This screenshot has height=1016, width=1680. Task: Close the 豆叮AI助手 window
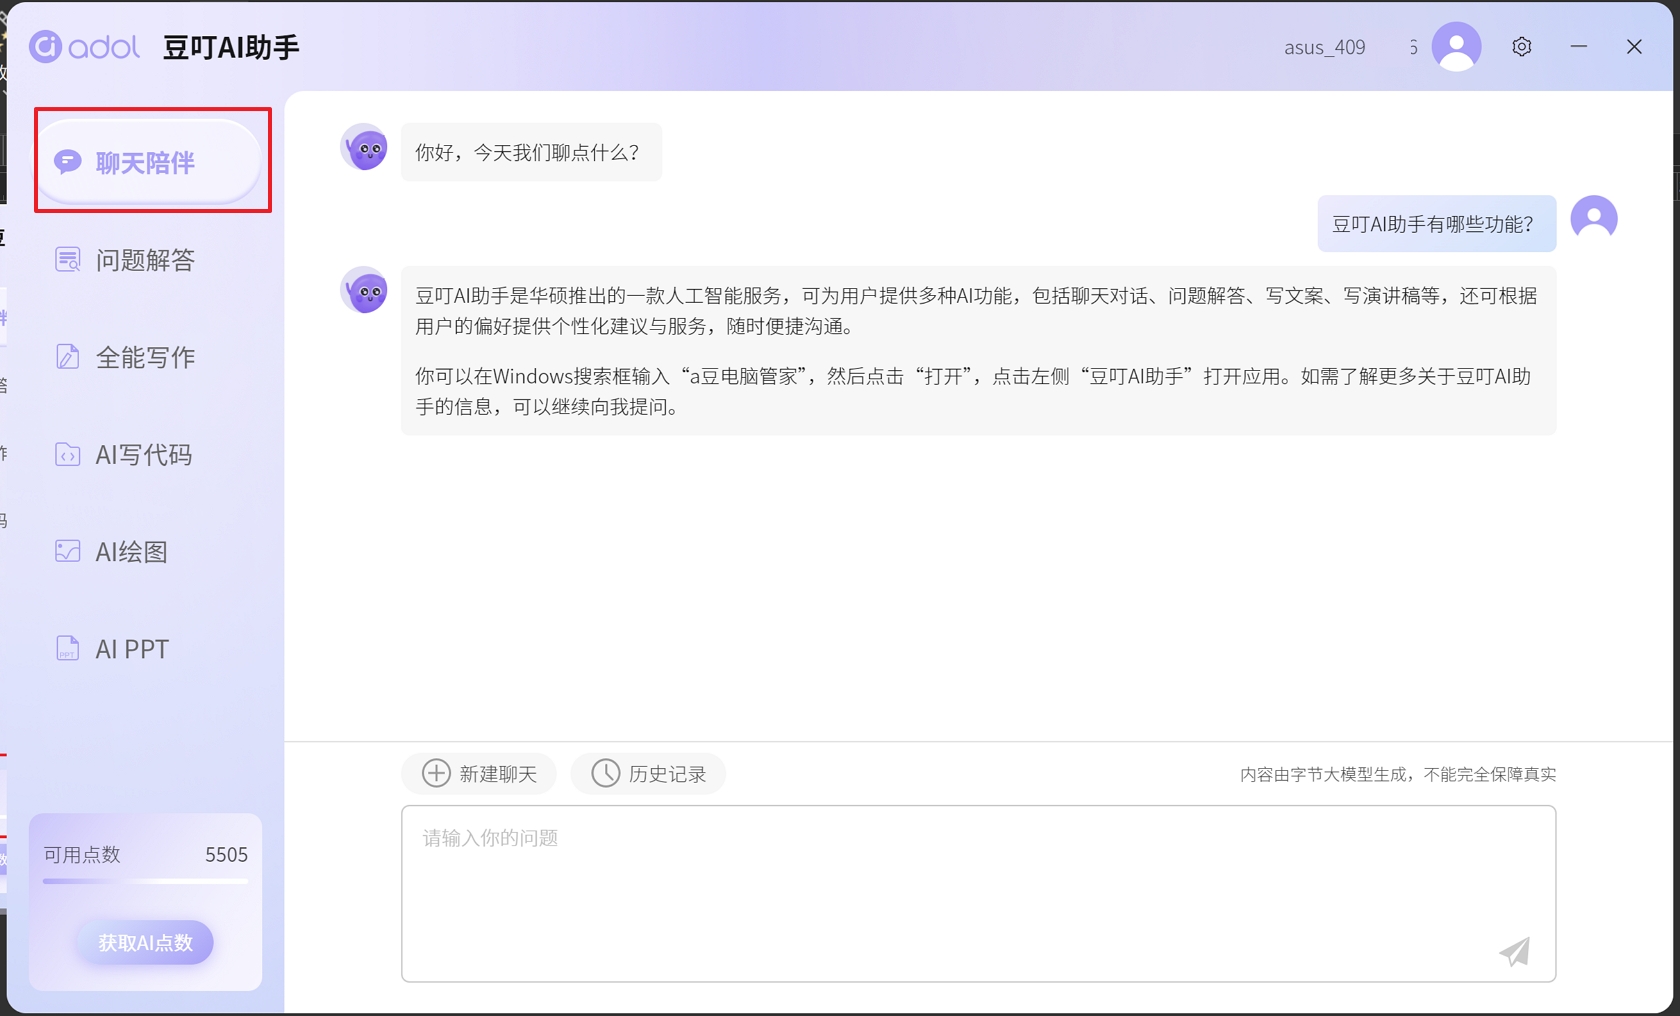click(1634, 47)
